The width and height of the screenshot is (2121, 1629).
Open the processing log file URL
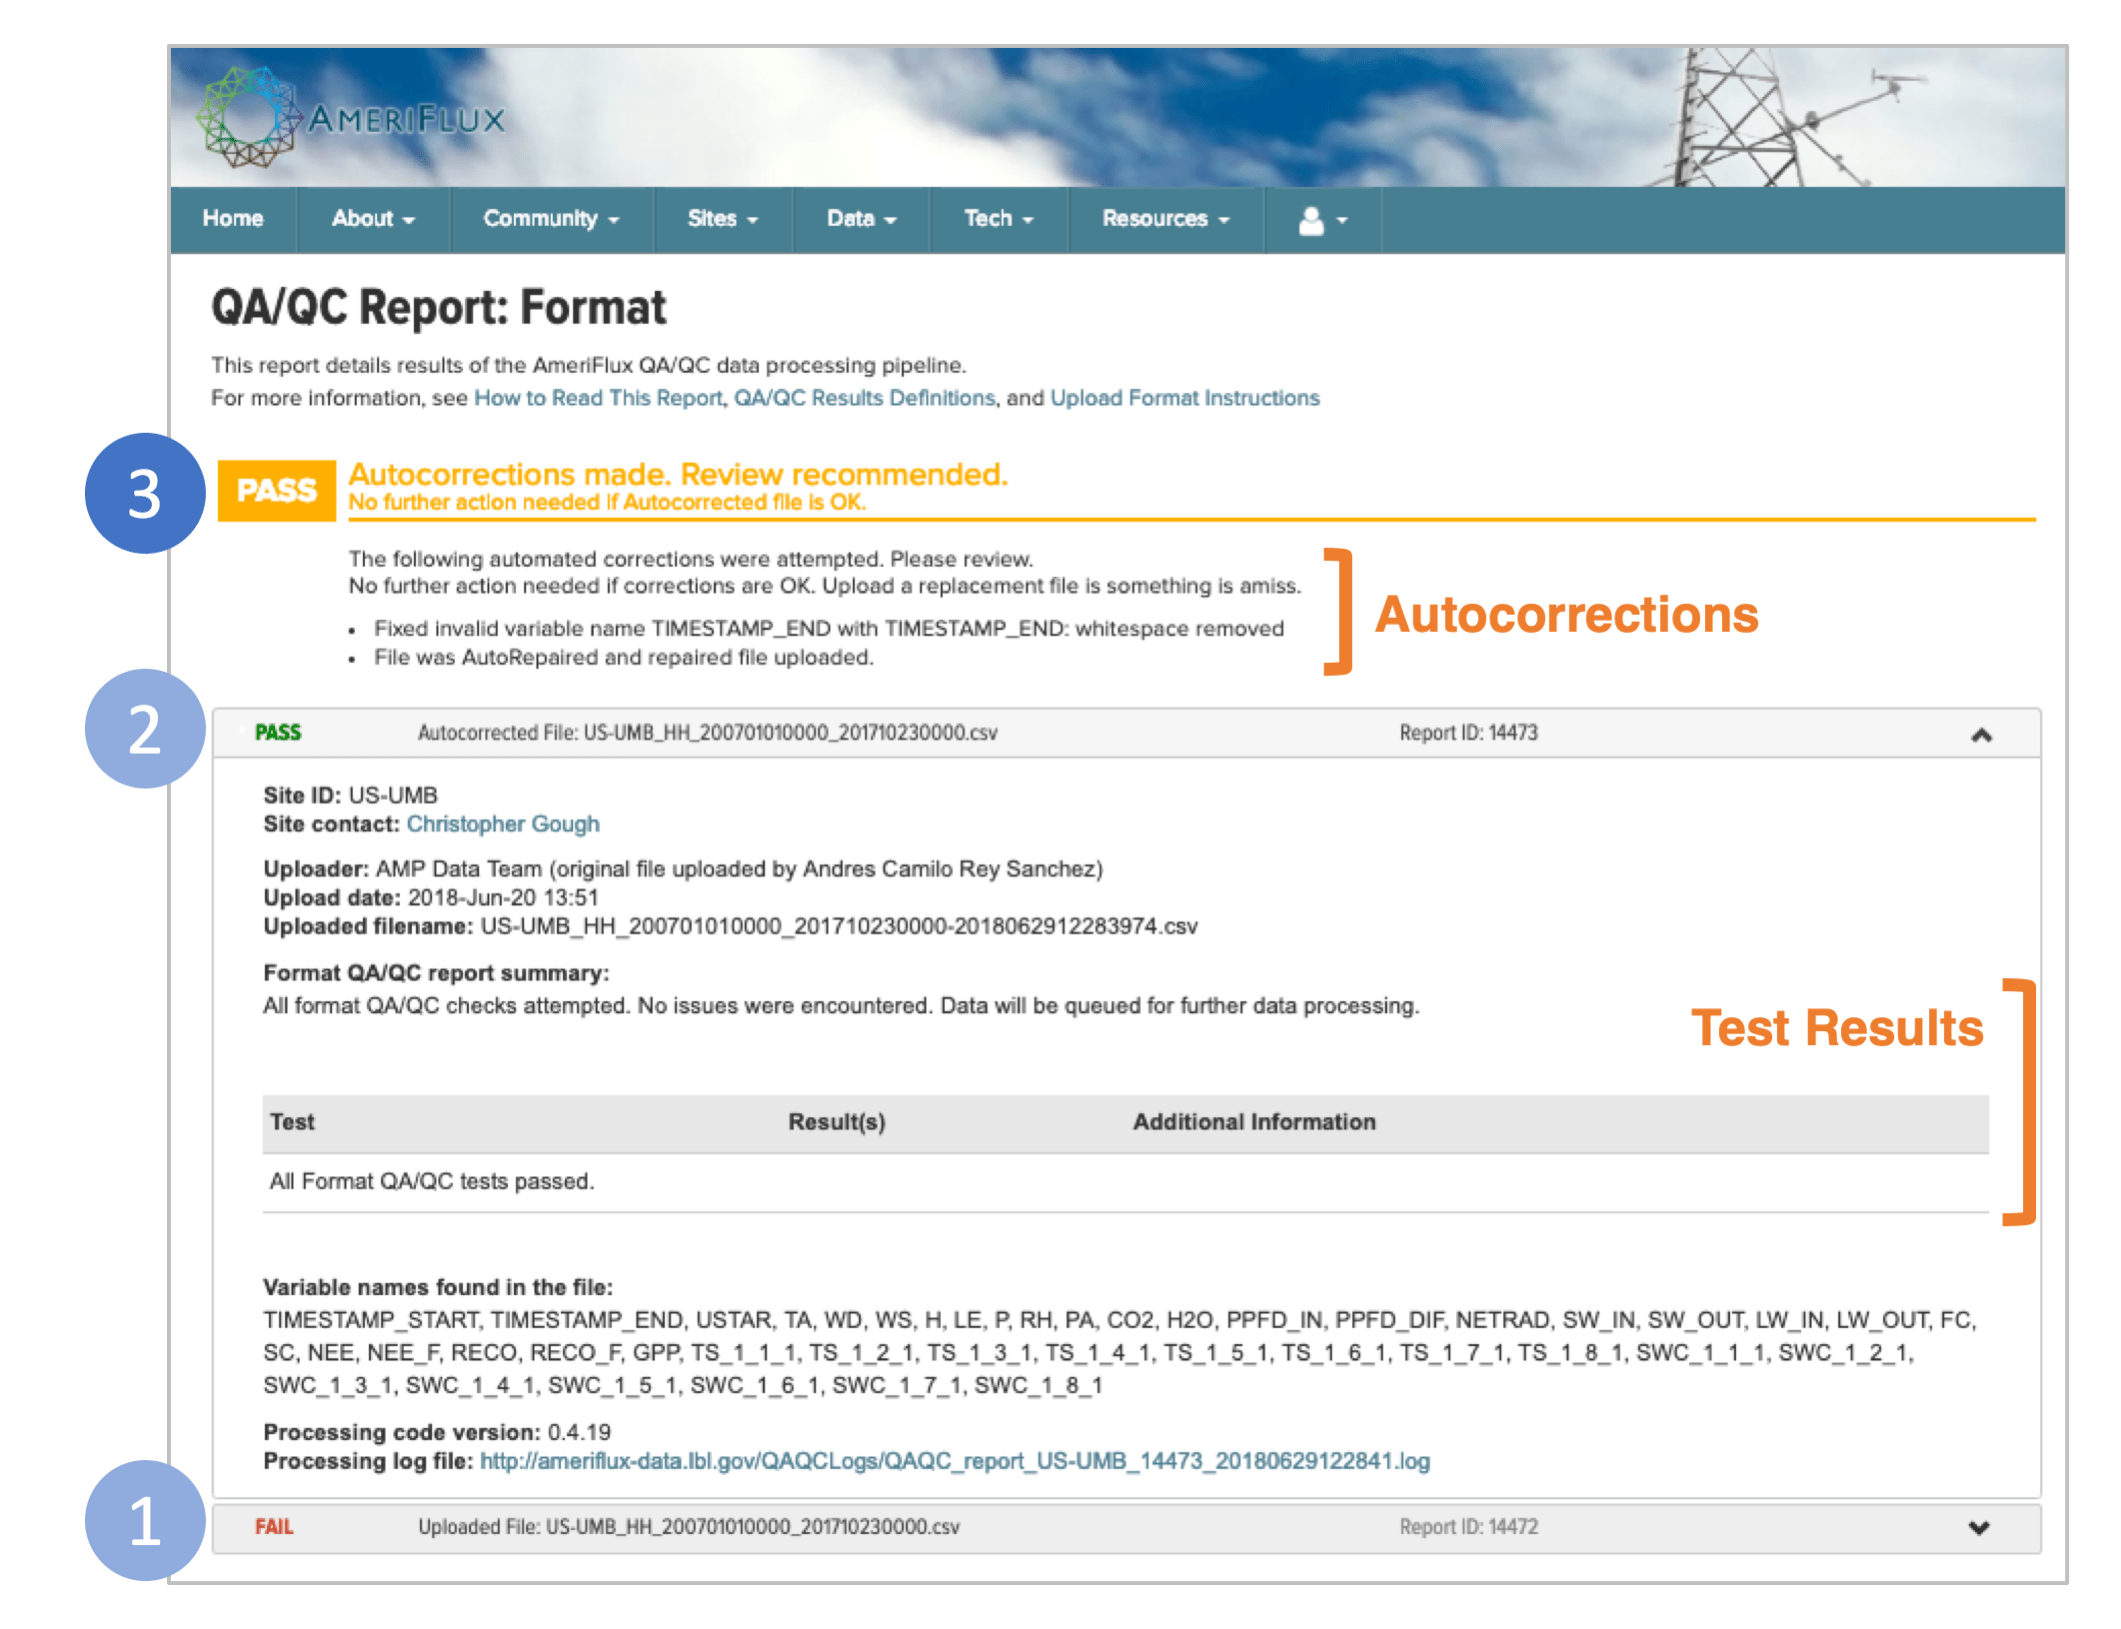tap(954, 1461)
